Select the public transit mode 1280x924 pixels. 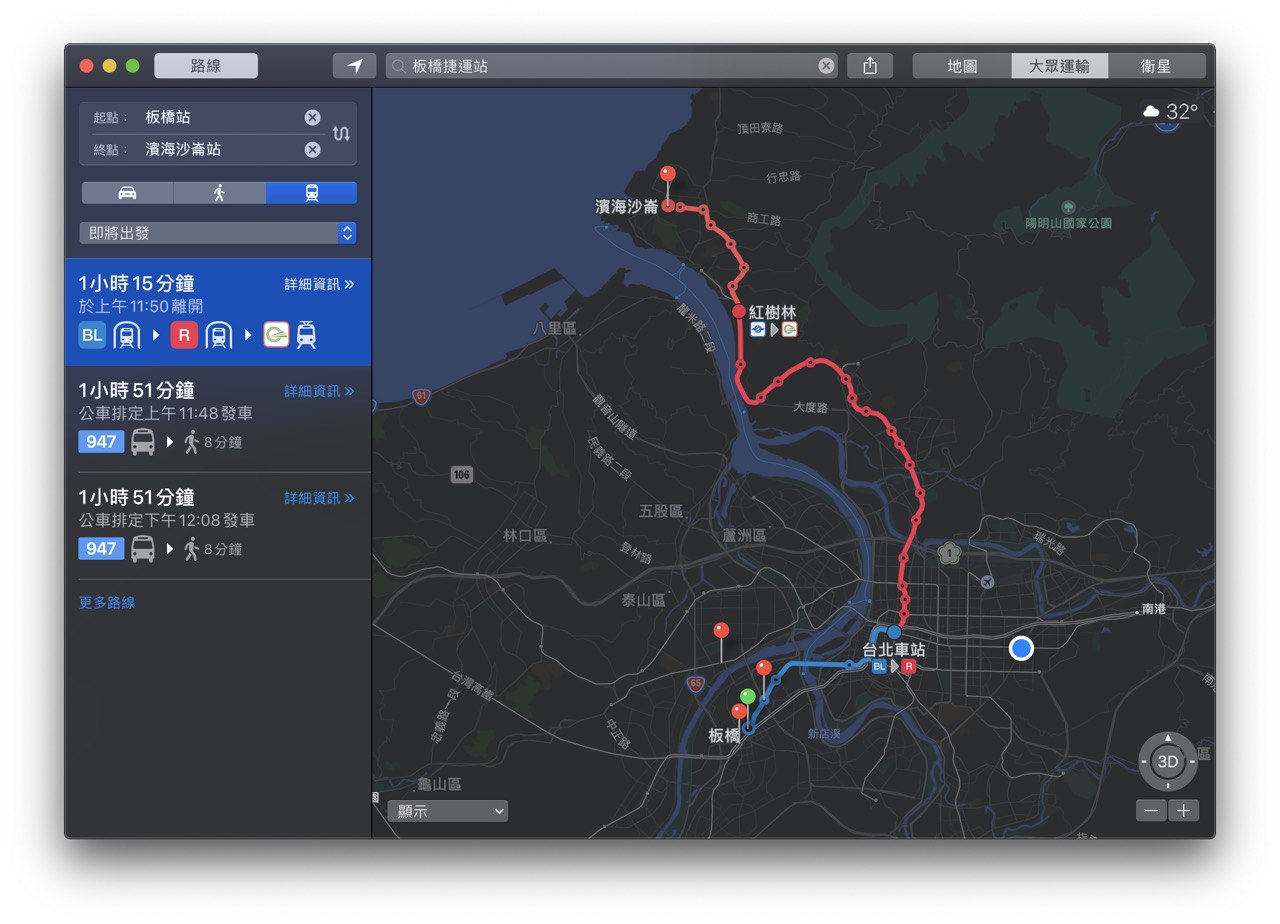tap(311, 193)
